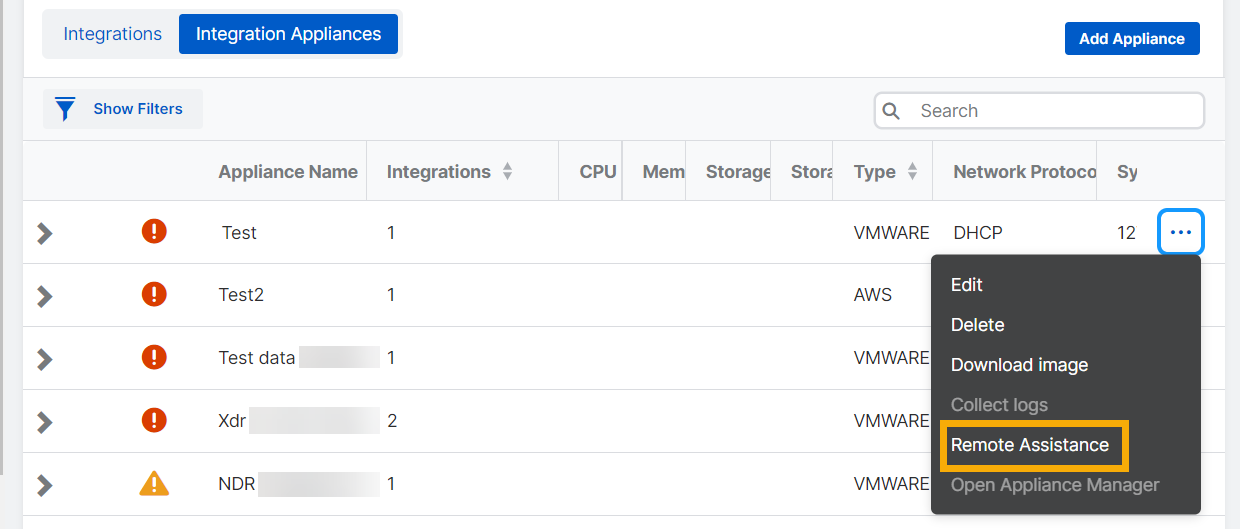Expand the Test appliance row
Screen dimensions: 1240x529
pos(44,233)
